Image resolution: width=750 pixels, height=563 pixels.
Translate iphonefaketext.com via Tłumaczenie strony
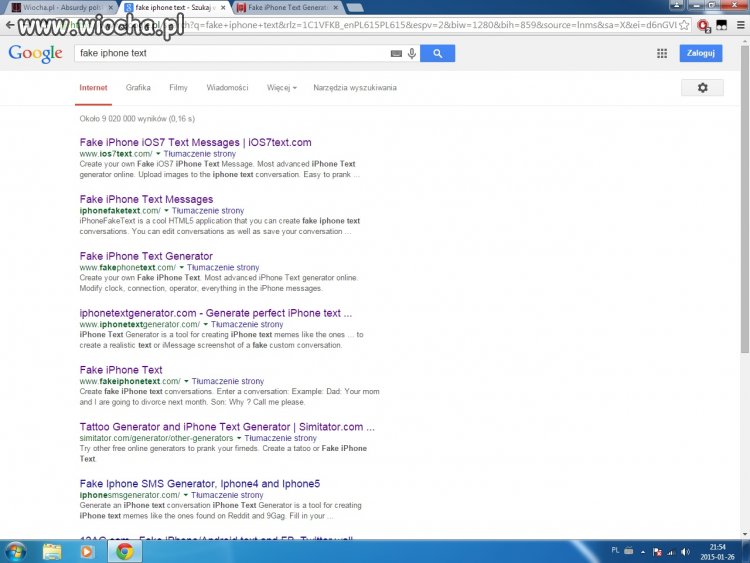tap(208, 211)
